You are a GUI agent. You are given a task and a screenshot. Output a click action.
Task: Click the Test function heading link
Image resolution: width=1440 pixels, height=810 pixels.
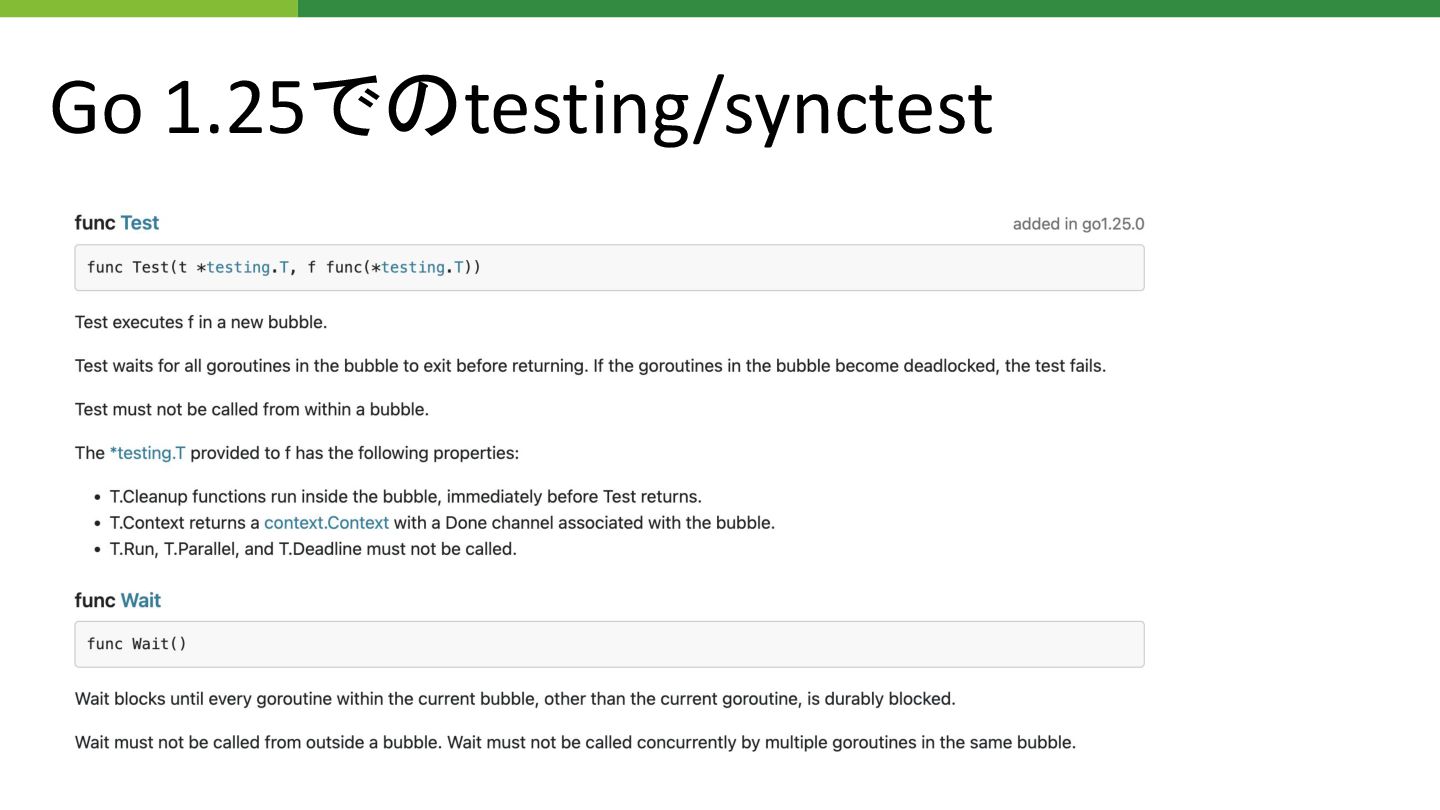[140, 223]
